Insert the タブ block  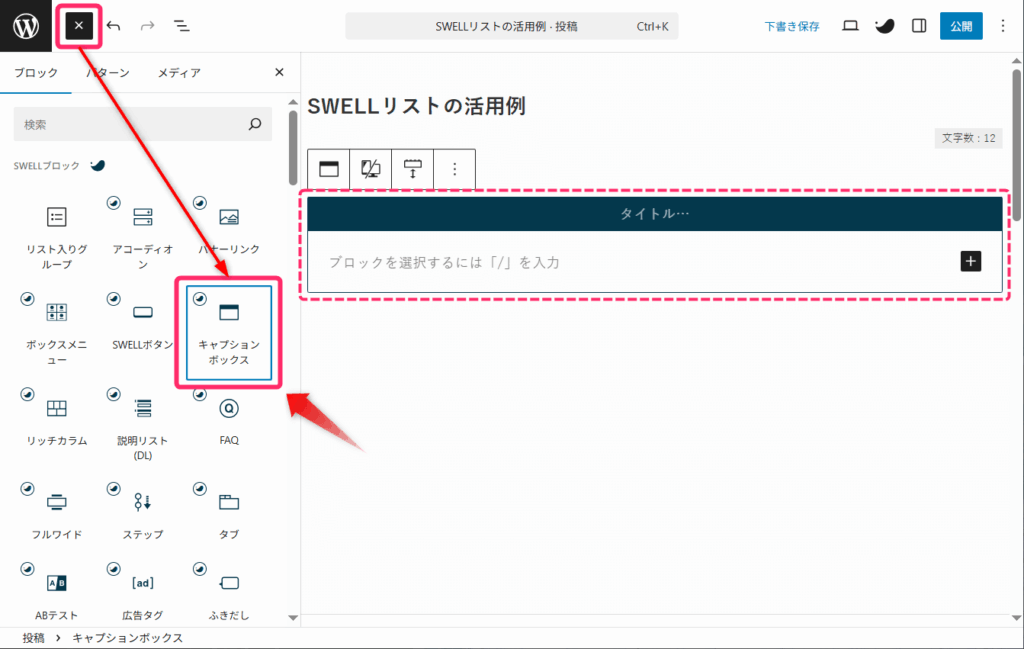coord(229,516)
